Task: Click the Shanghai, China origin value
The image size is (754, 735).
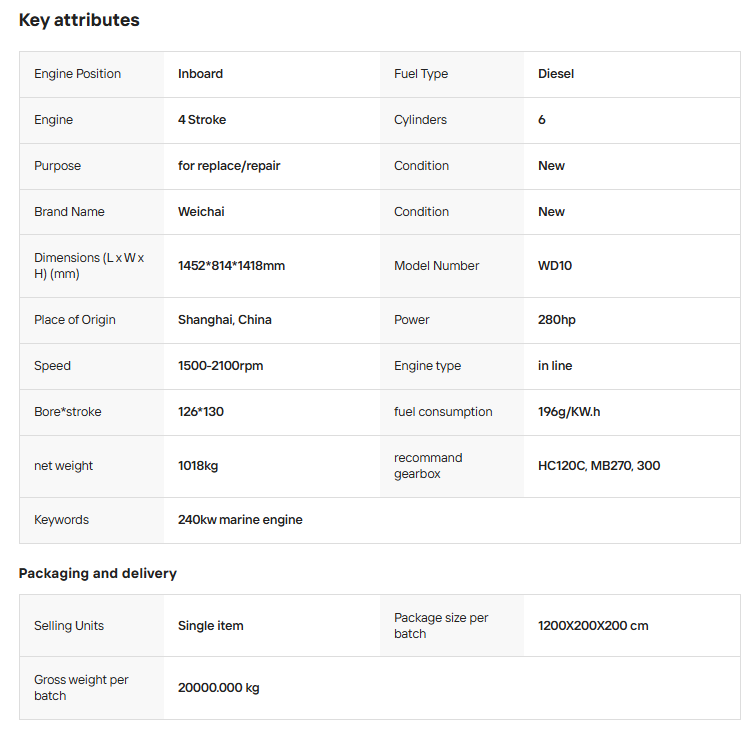Action: pos(225,320)
